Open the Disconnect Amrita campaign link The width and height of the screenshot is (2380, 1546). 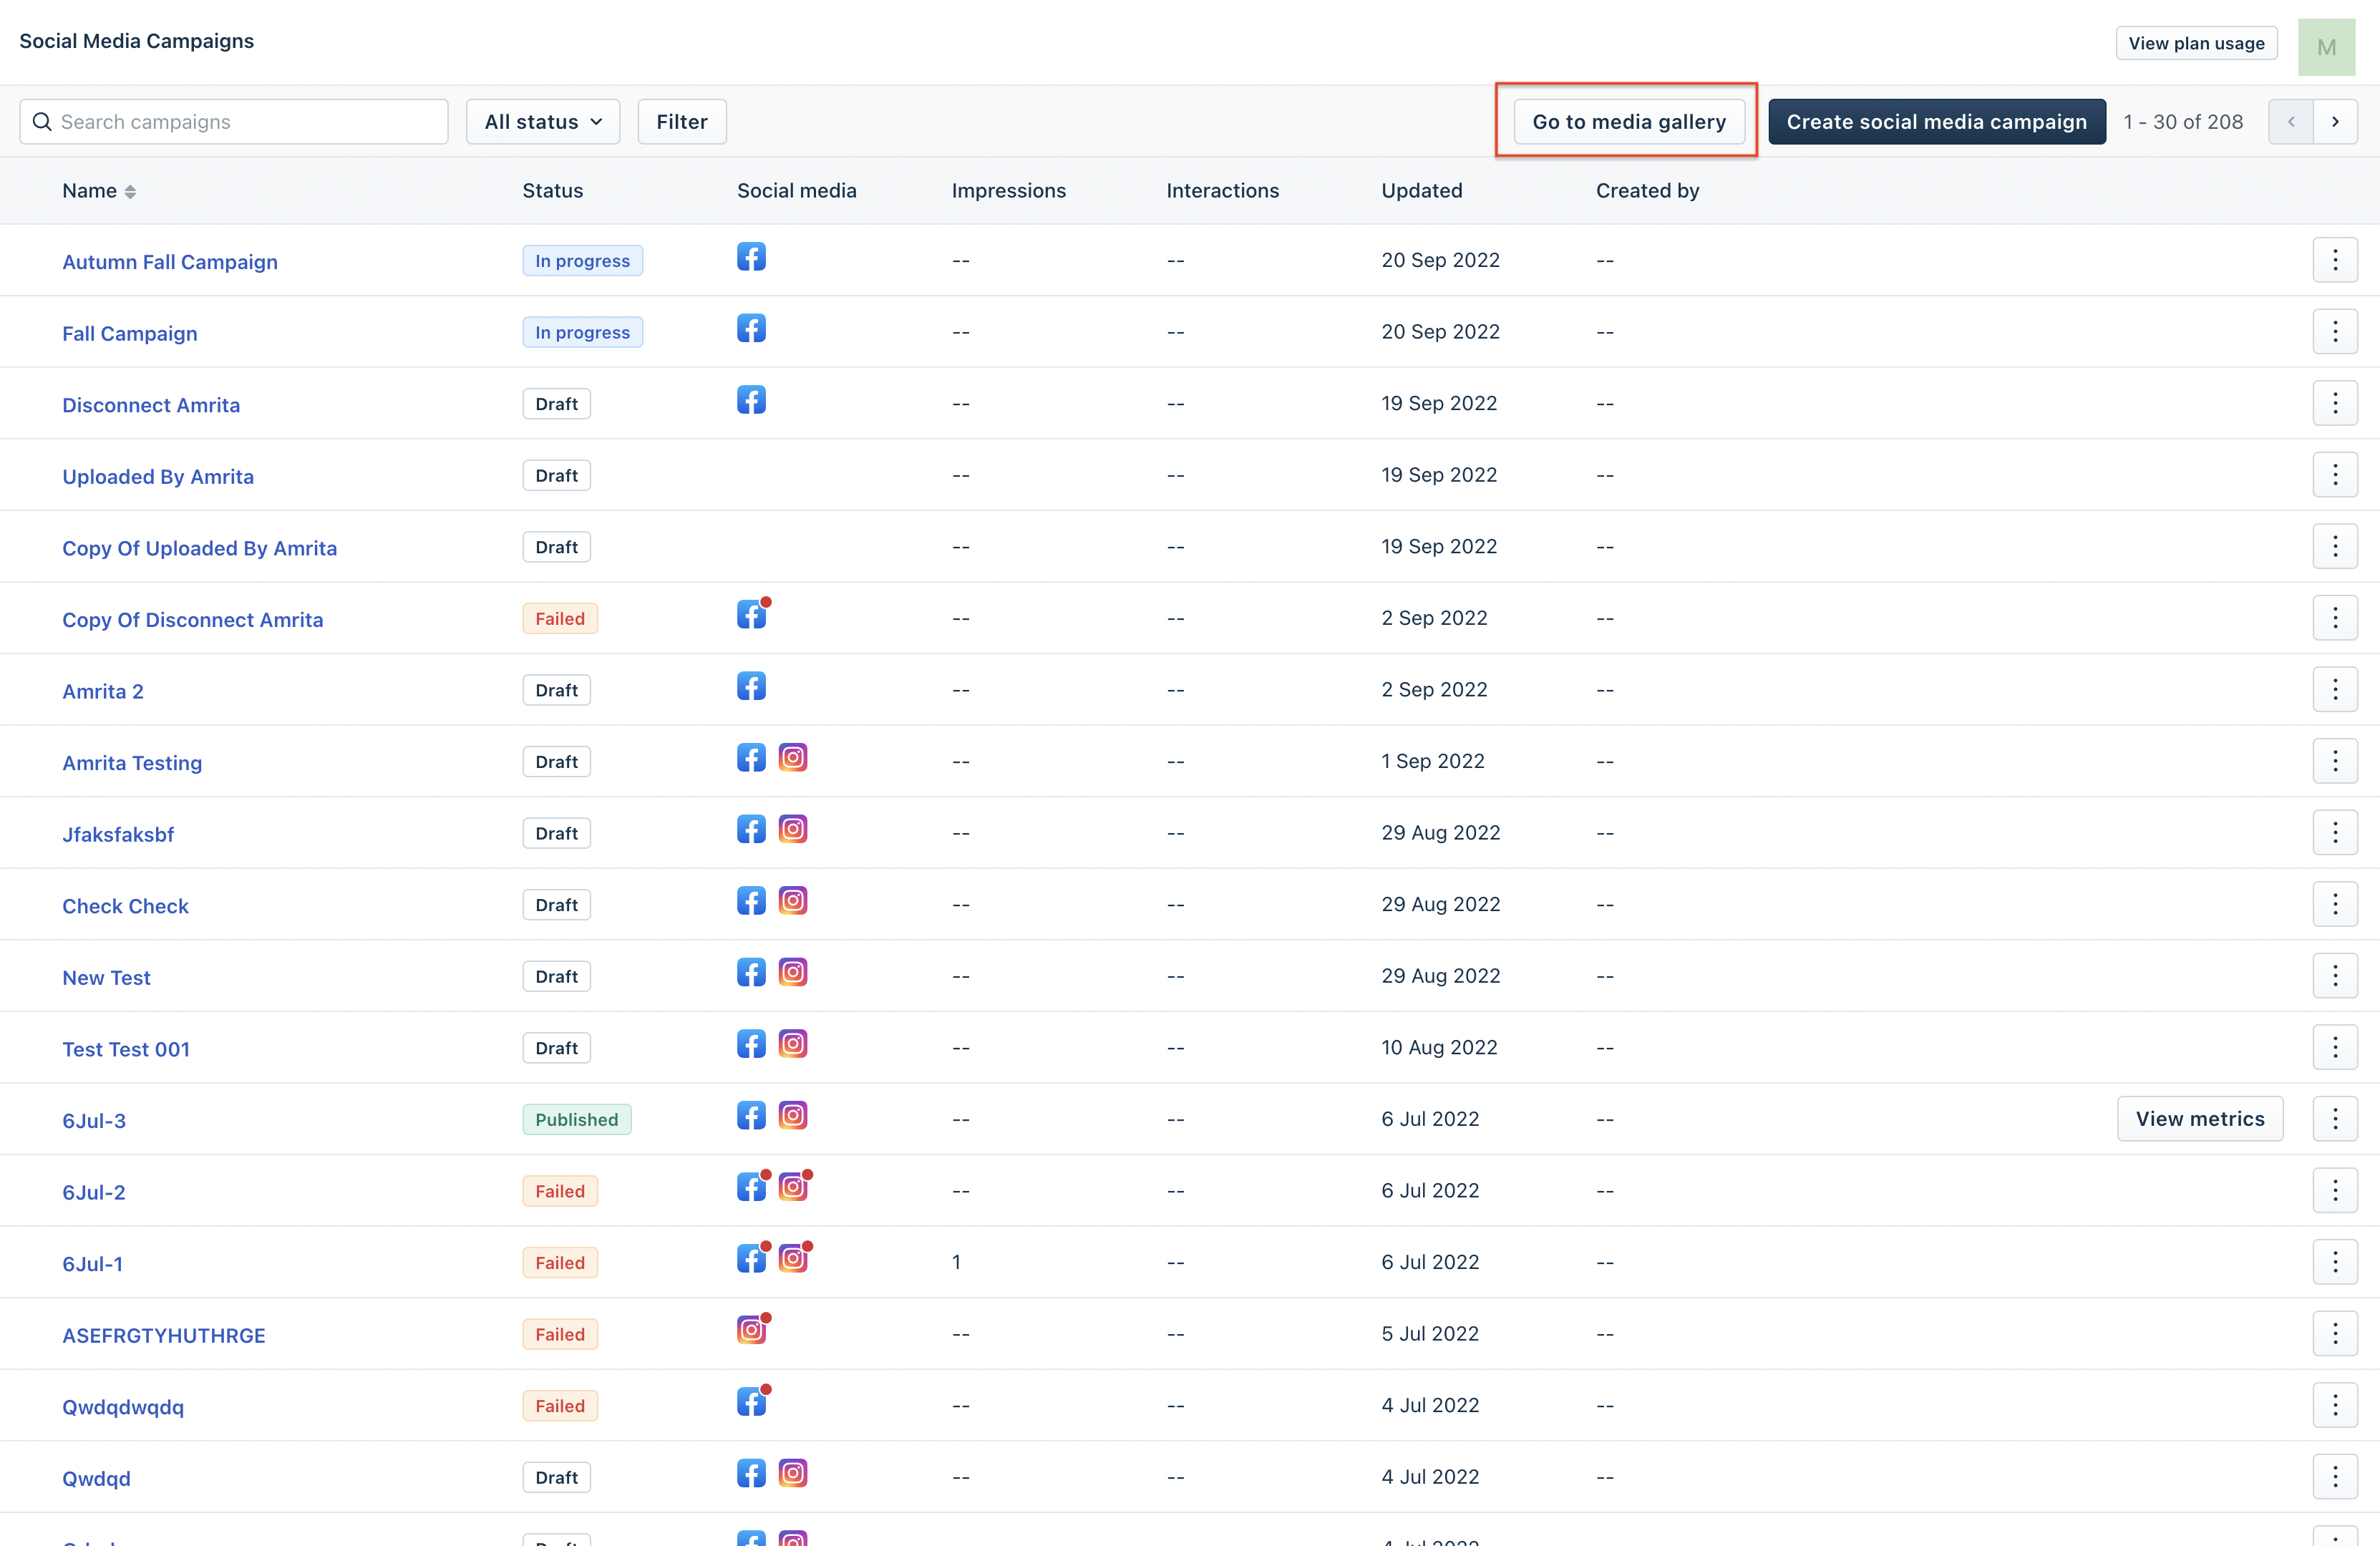pyautogui.click(x=151, y=405)
